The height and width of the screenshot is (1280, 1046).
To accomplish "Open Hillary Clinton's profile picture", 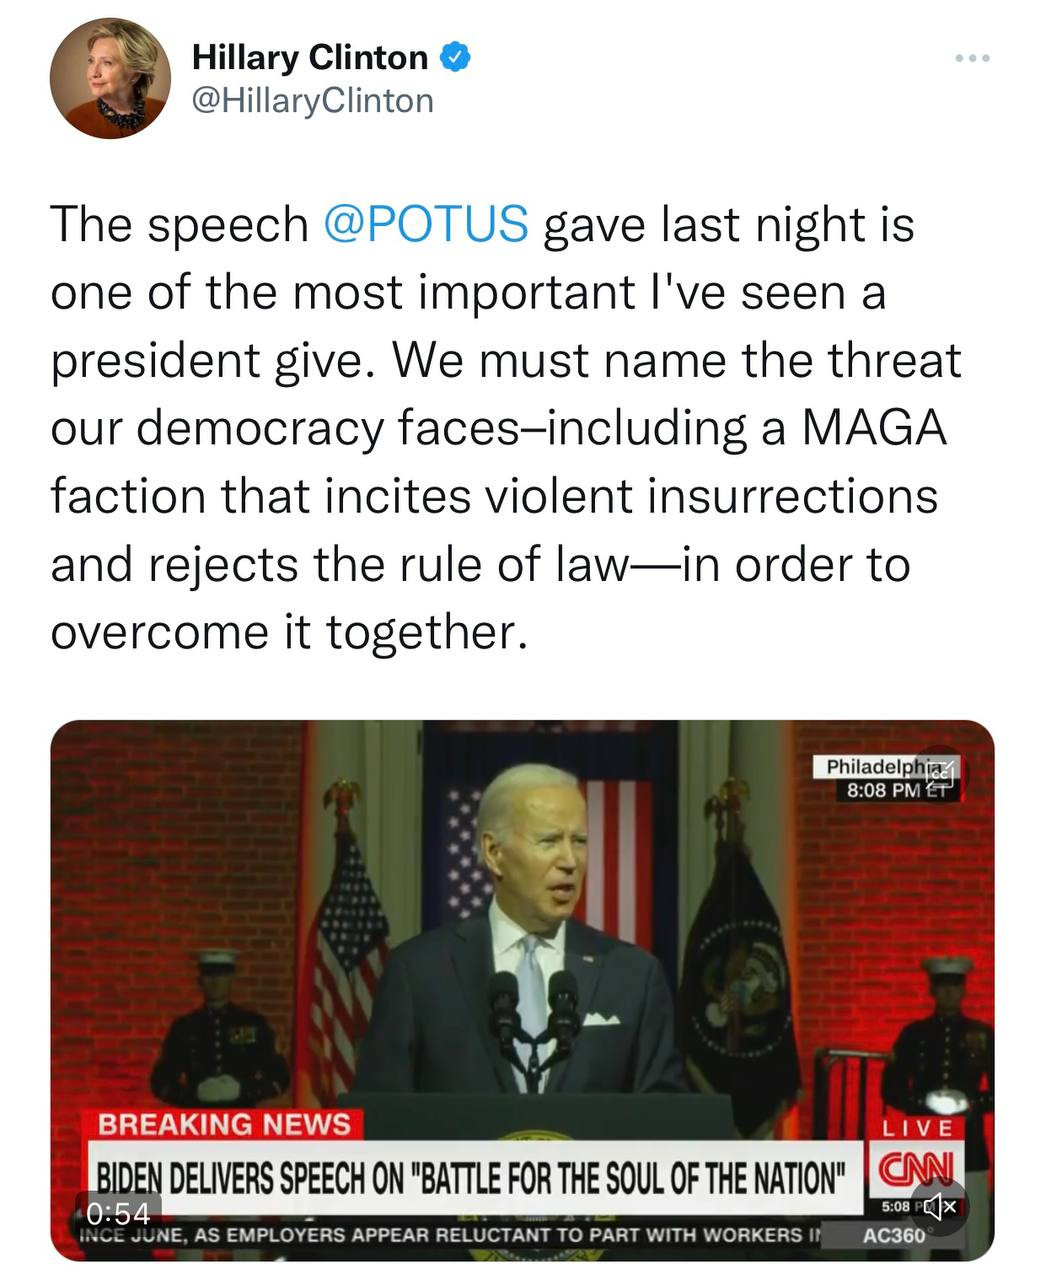I will tap(111, 78).
